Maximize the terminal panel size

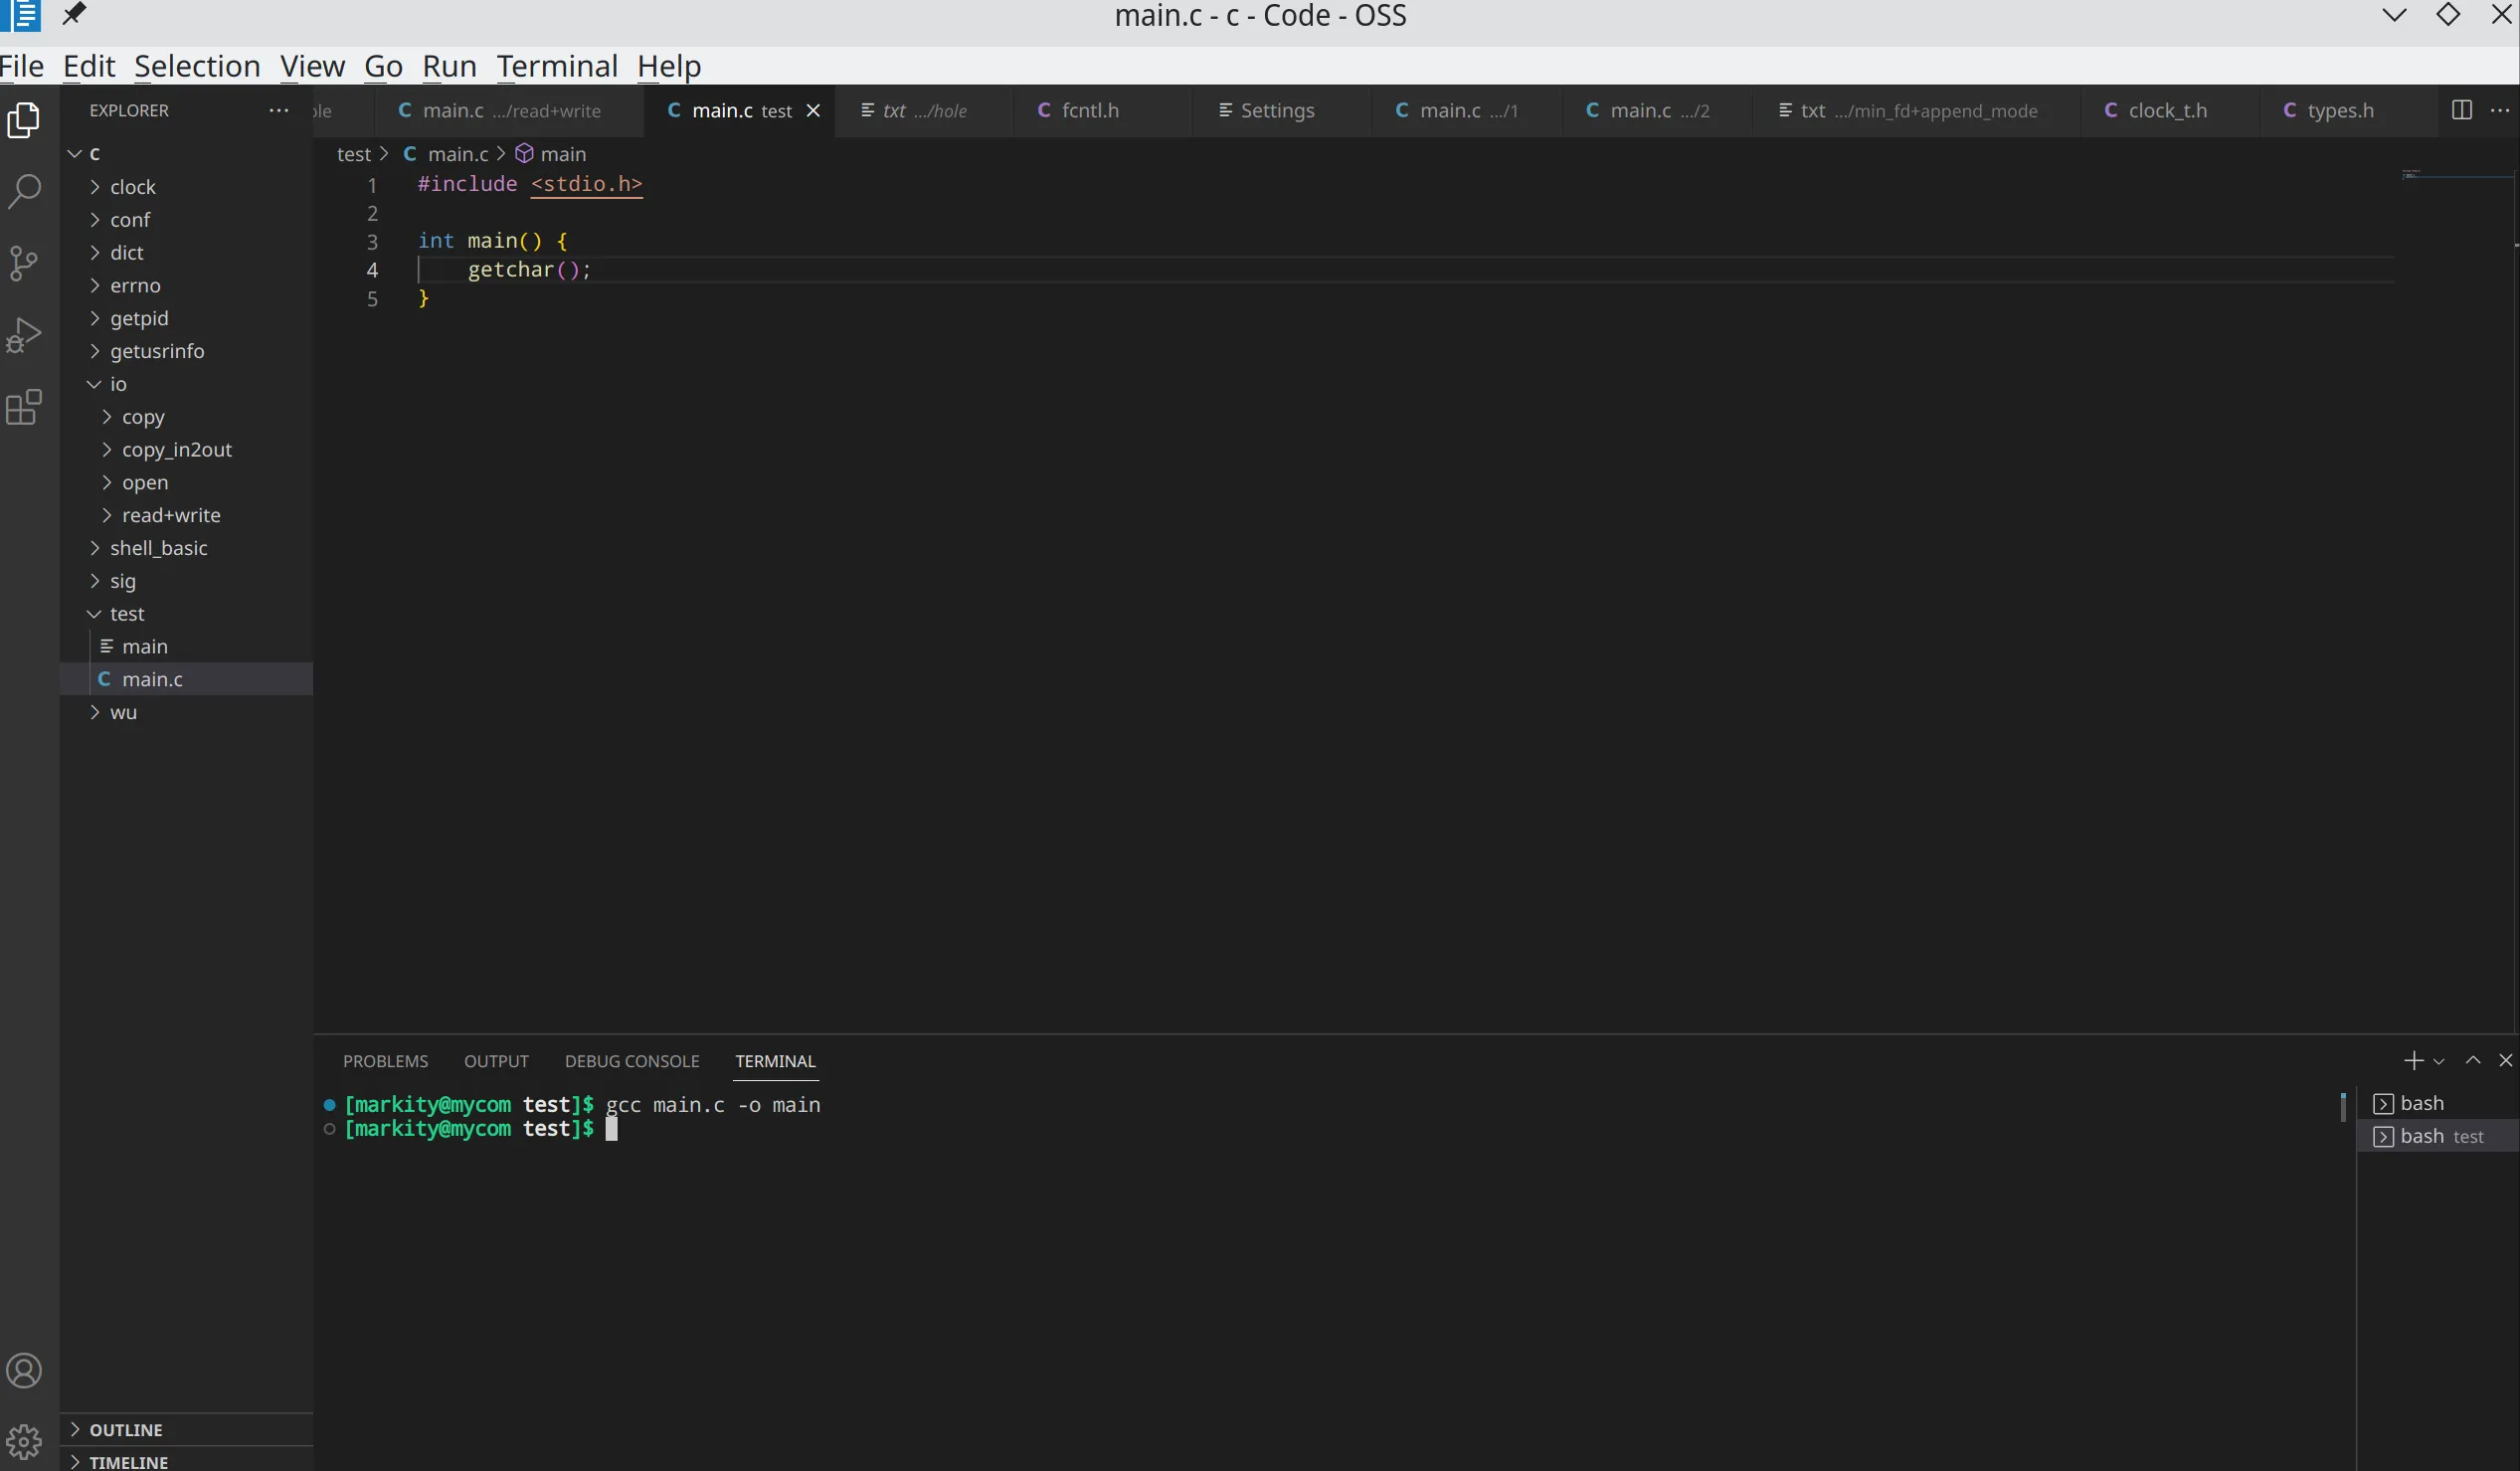(2473, 1061)
